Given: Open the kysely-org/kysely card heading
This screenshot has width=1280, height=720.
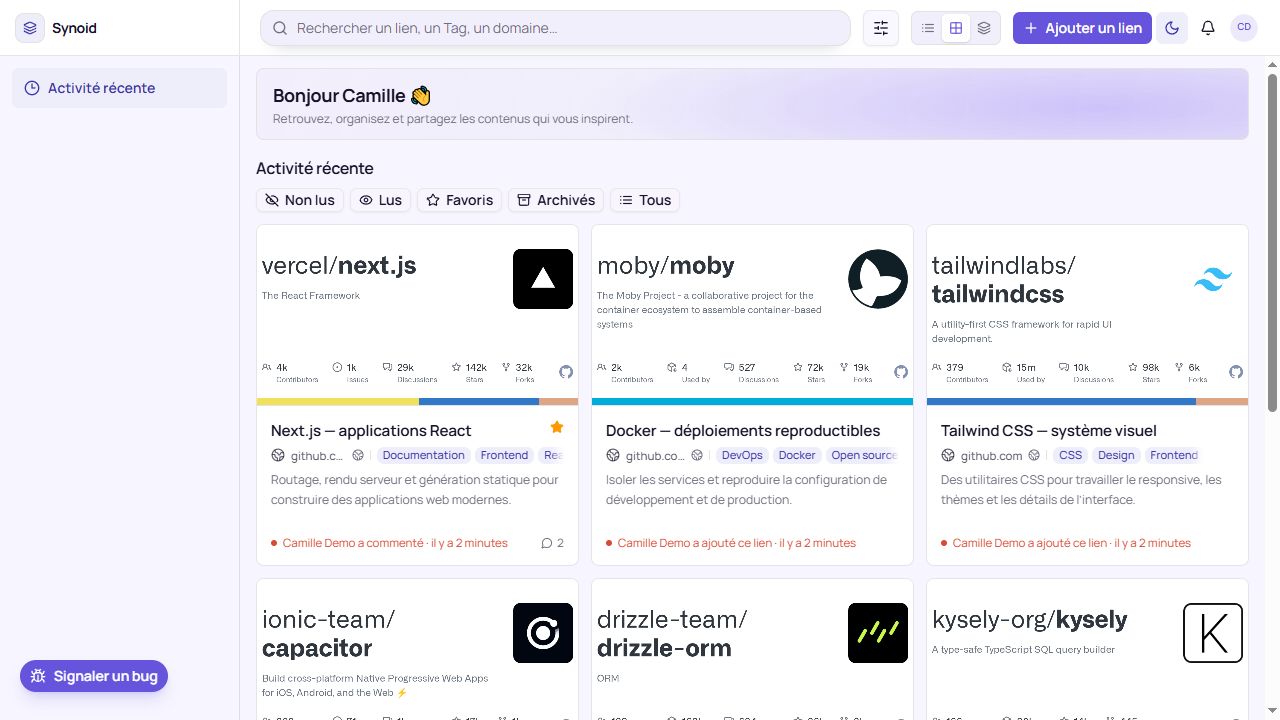Looking at the screenshot, I should click(x=1030, y=619).
